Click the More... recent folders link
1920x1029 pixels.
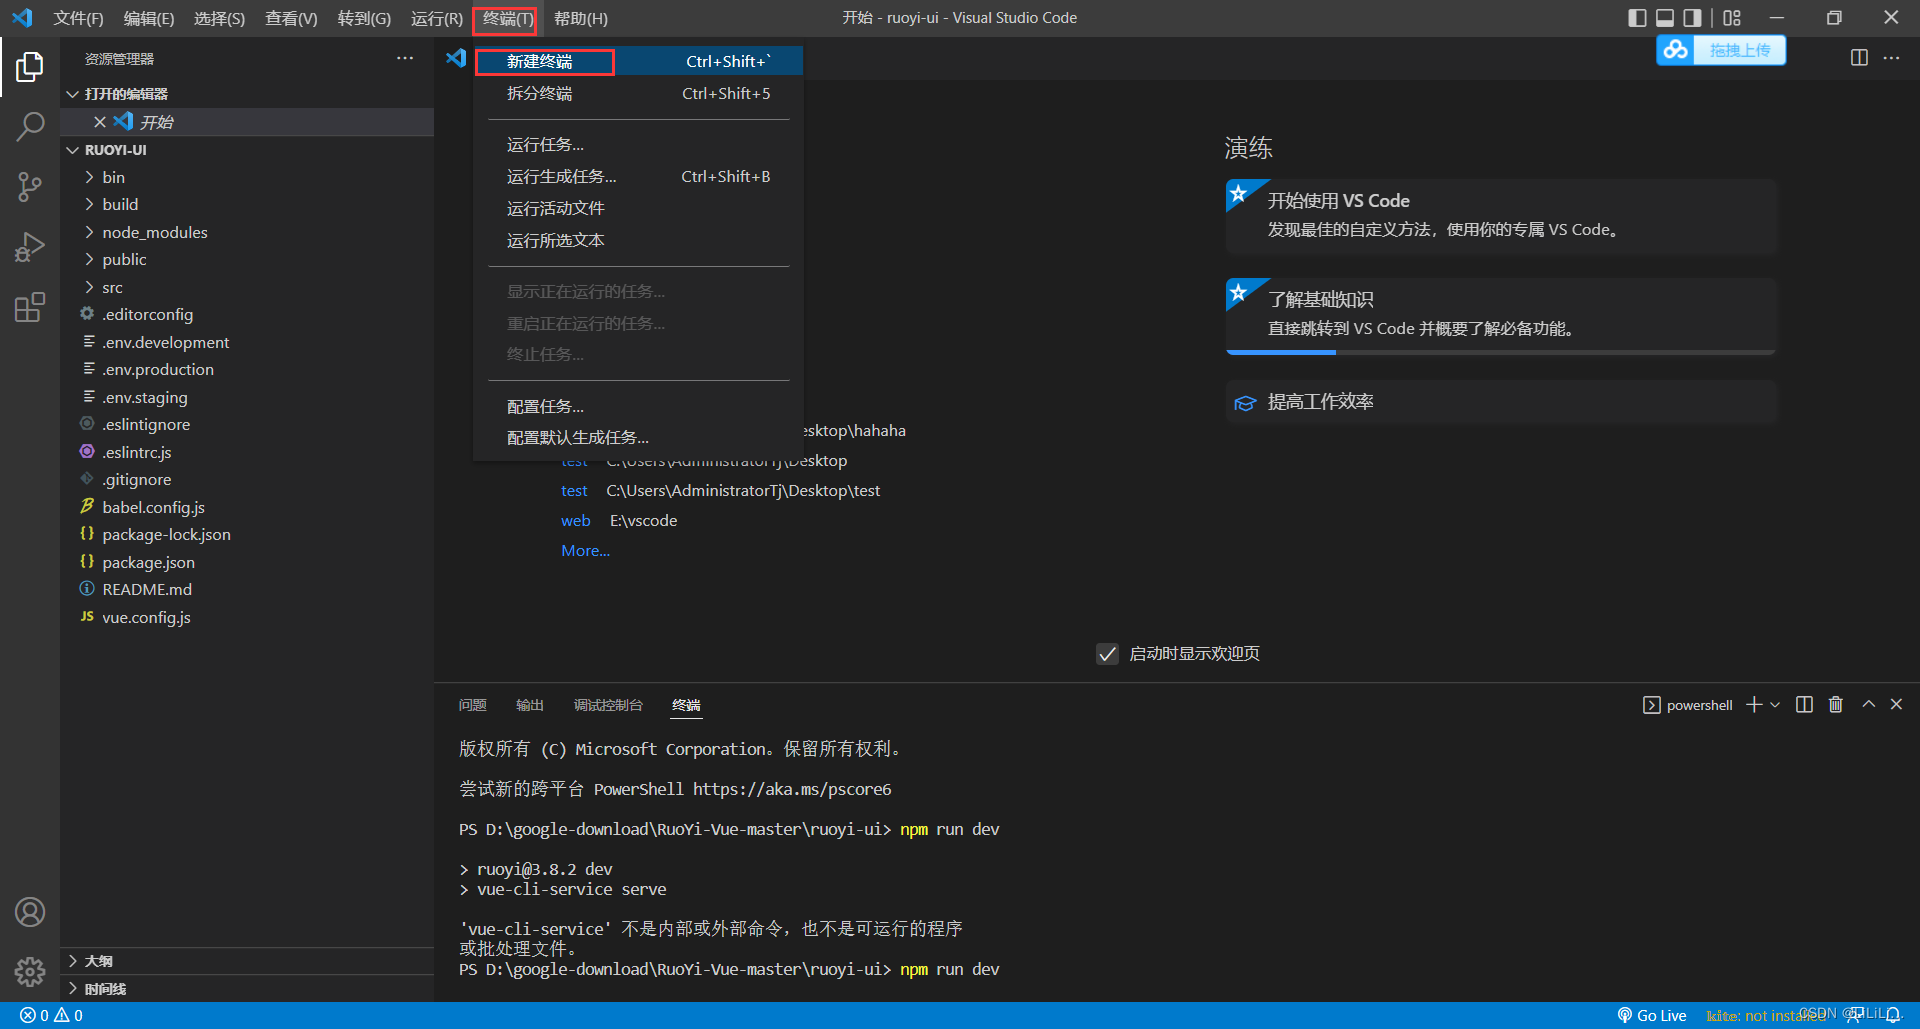(585, 551)
